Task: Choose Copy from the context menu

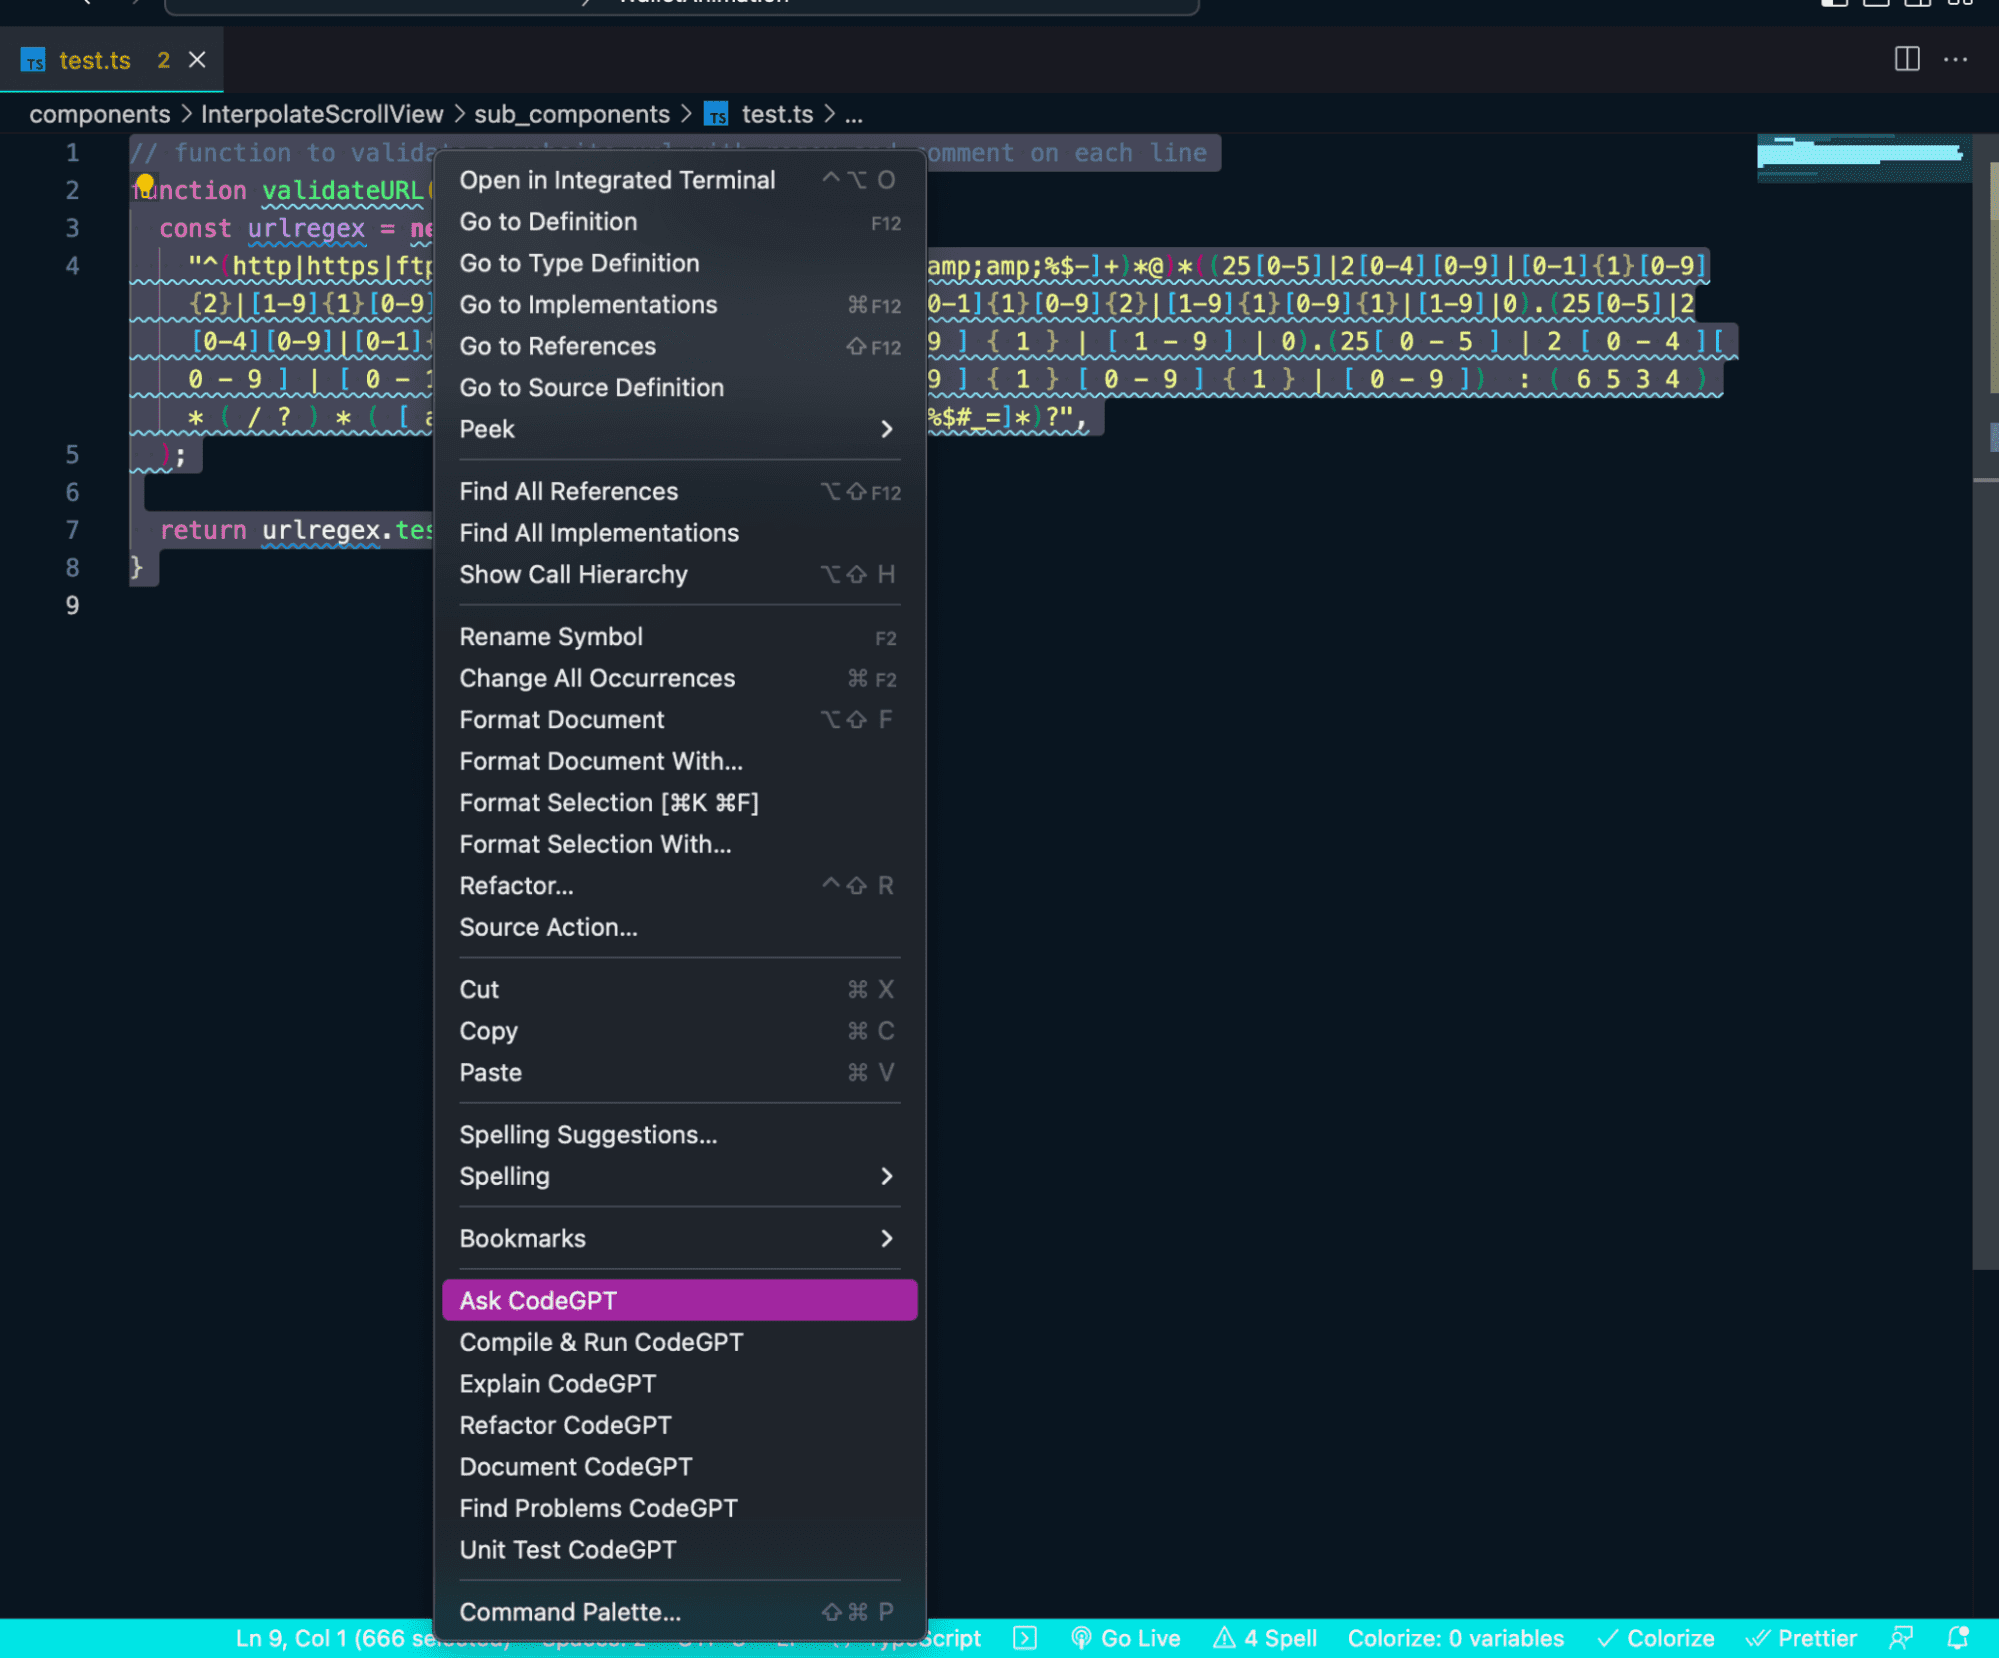Action: click(679, 1032)
